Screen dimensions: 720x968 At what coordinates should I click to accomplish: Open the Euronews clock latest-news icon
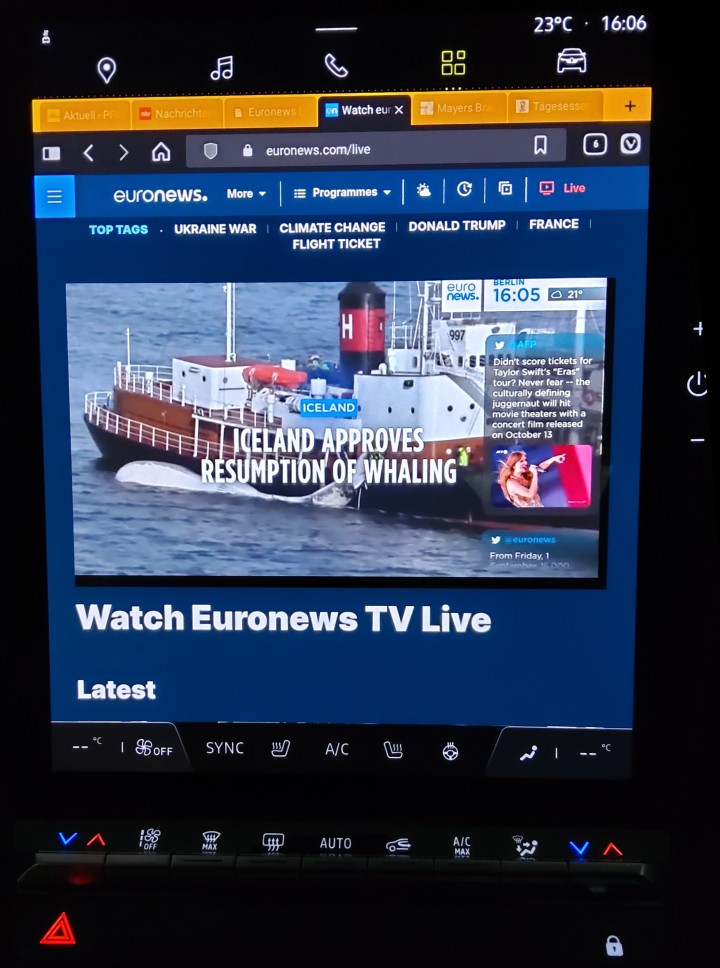click(464, 189)
